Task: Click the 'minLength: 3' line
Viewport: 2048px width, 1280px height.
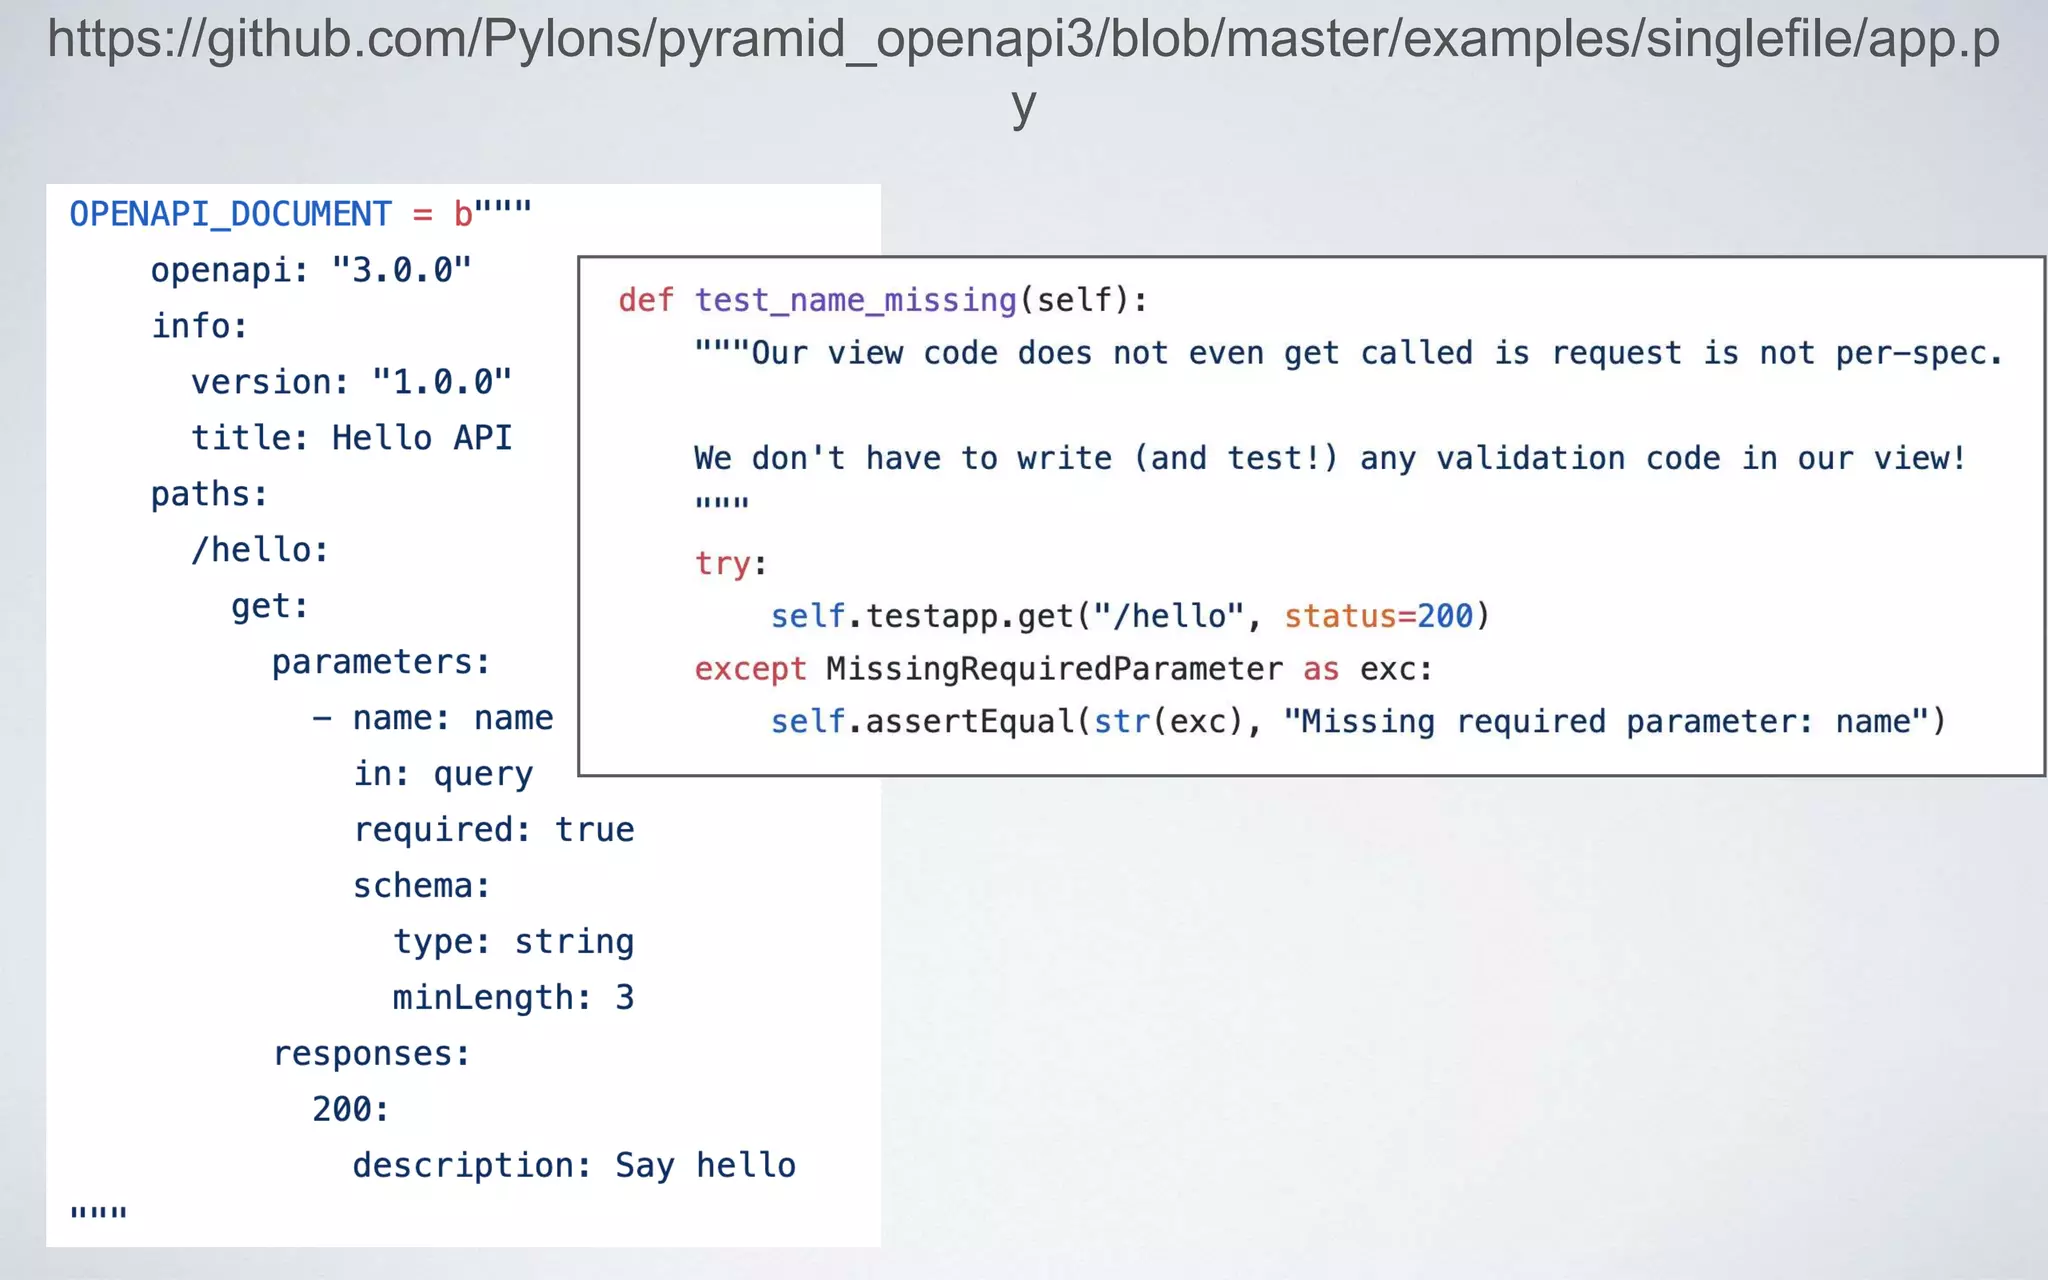Action: [x=513, y=998]
